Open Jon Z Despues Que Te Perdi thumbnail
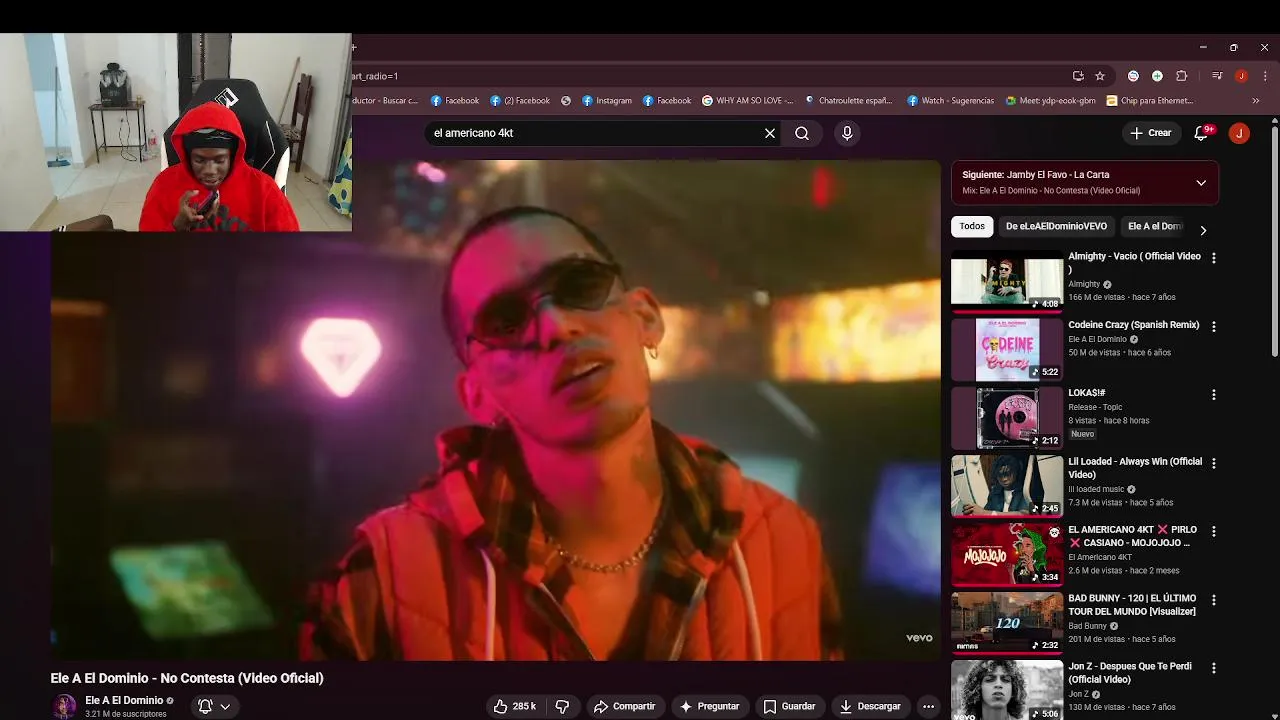1280x720 pixels. tap(1007, 690)
